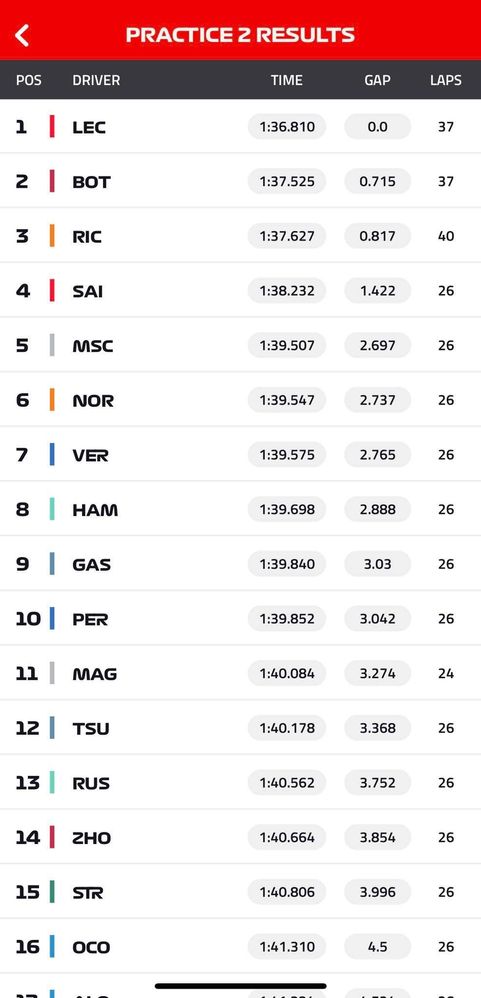Viewport: 481px width, 998px height.
Task: Tap the 1:39.507 time for MSC
Action: click(287, 346)
